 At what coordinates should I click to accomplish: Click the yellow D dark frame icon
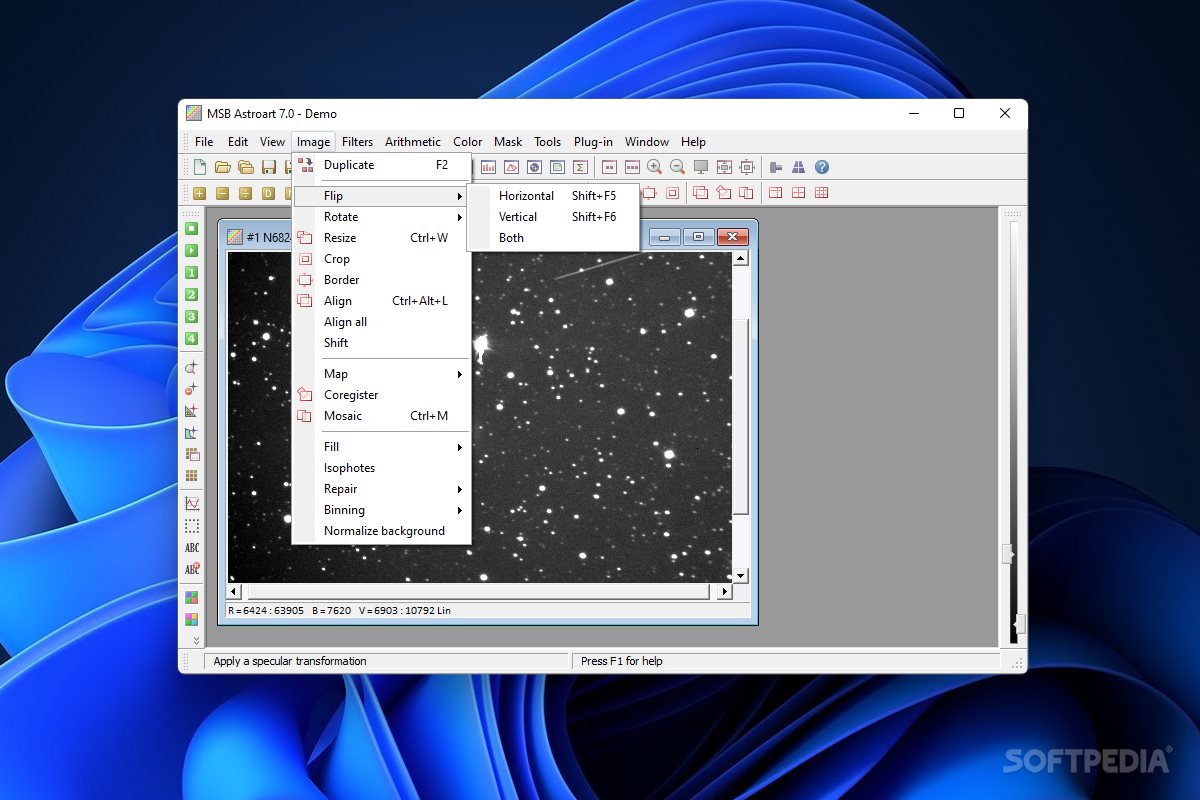coord(268,193)
